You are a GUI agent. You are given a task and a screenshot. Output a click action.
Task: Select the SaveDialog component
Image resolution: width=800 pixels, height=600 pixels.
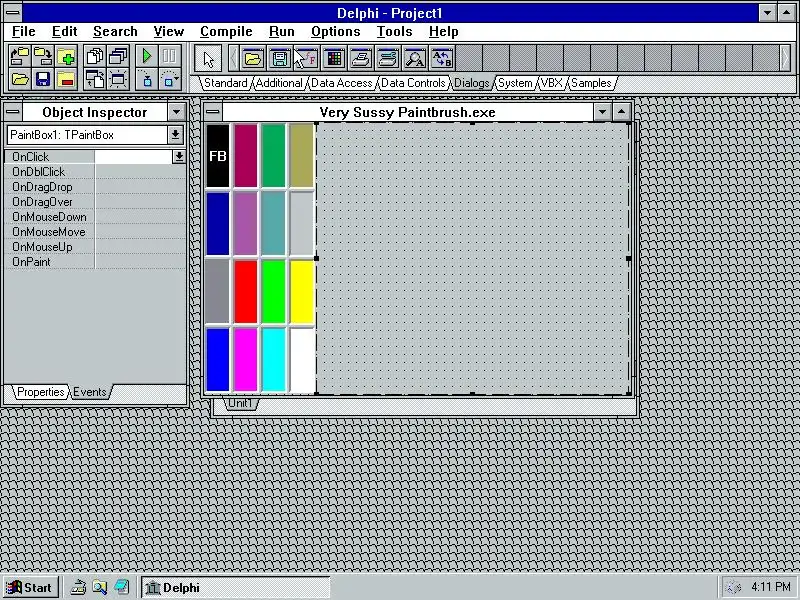(280, 59)
